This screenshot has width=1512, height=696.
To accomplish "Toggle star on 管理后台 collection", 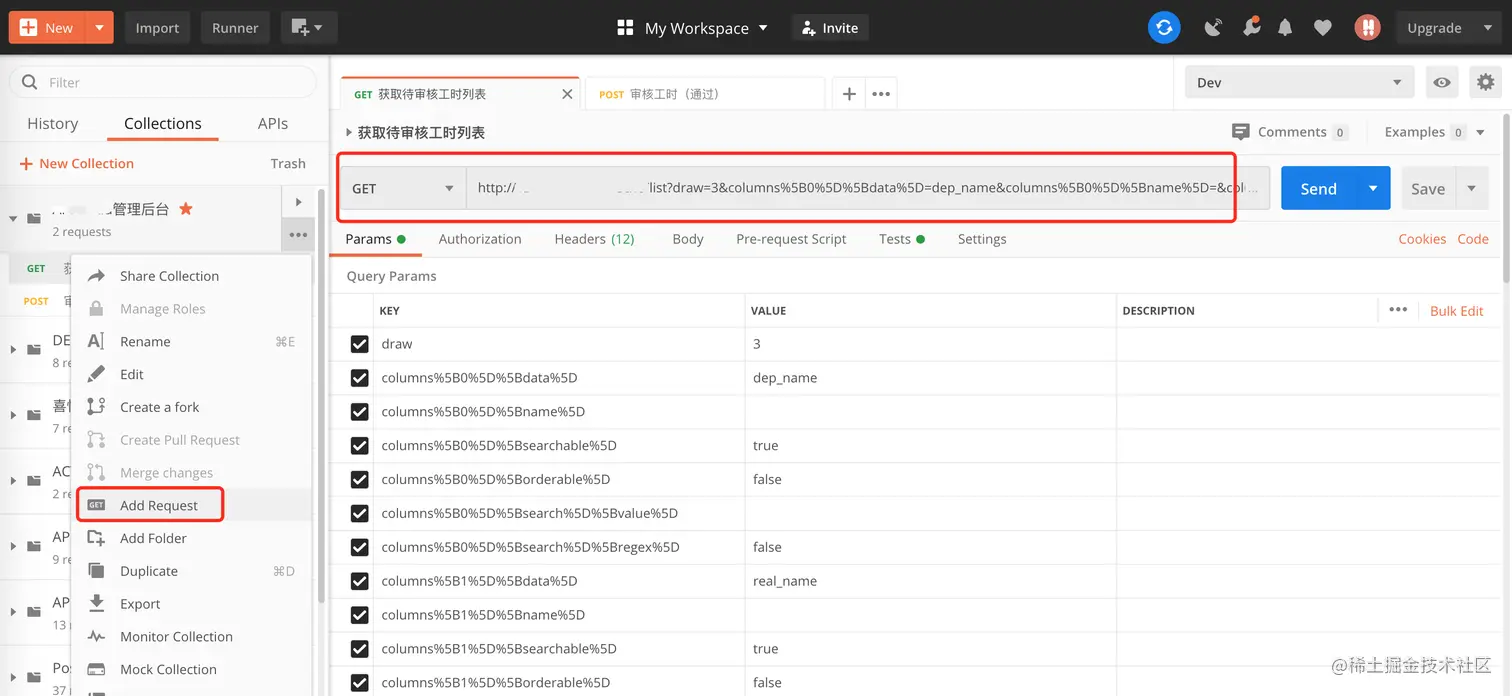I will point(185,209).
